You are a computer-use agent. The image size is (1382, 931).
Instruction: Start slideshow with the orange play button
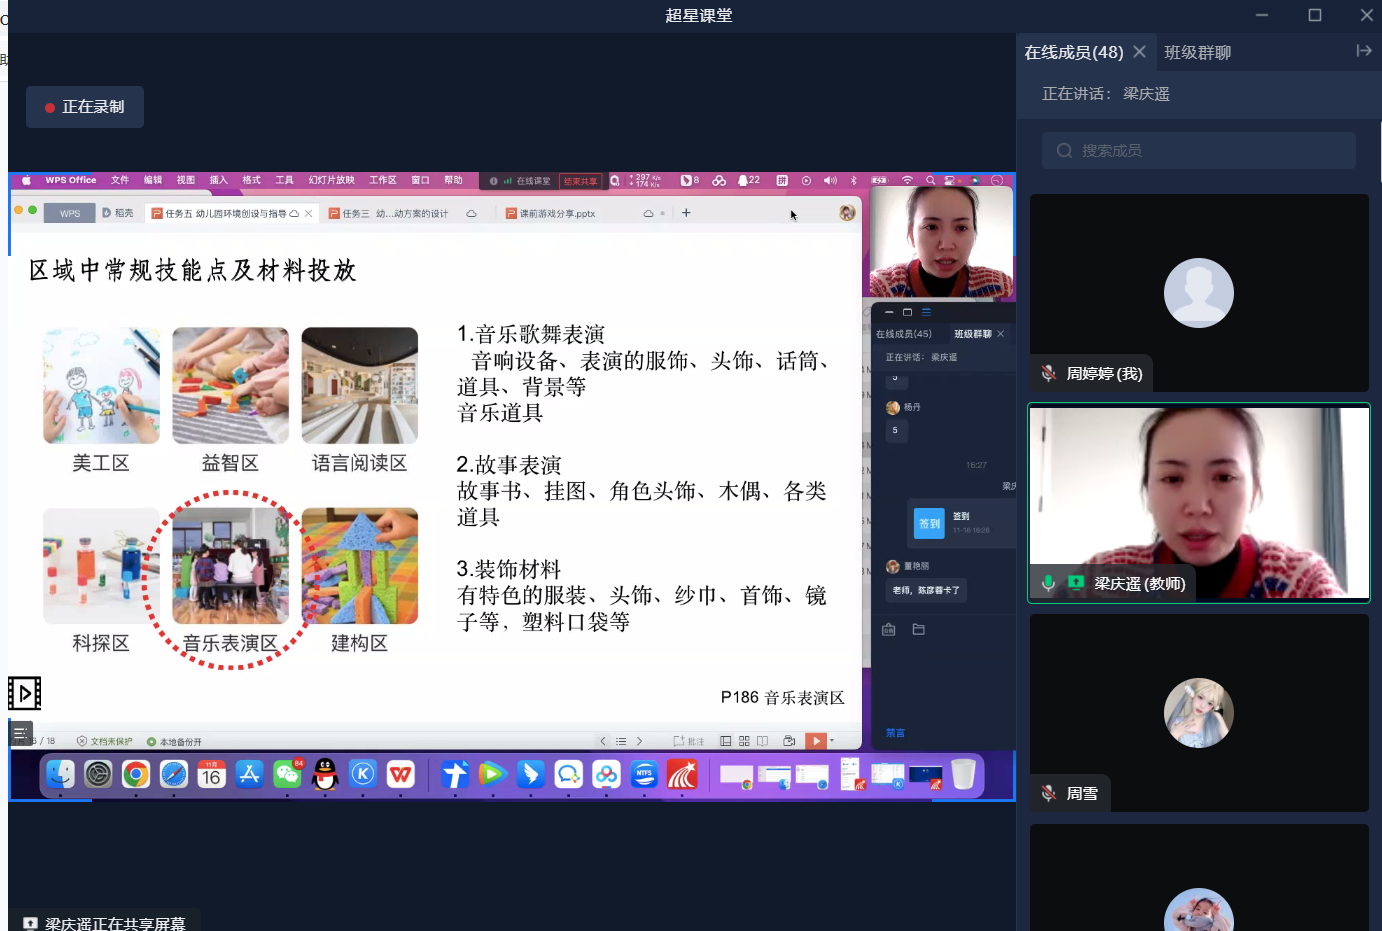[x=816, y=741]
